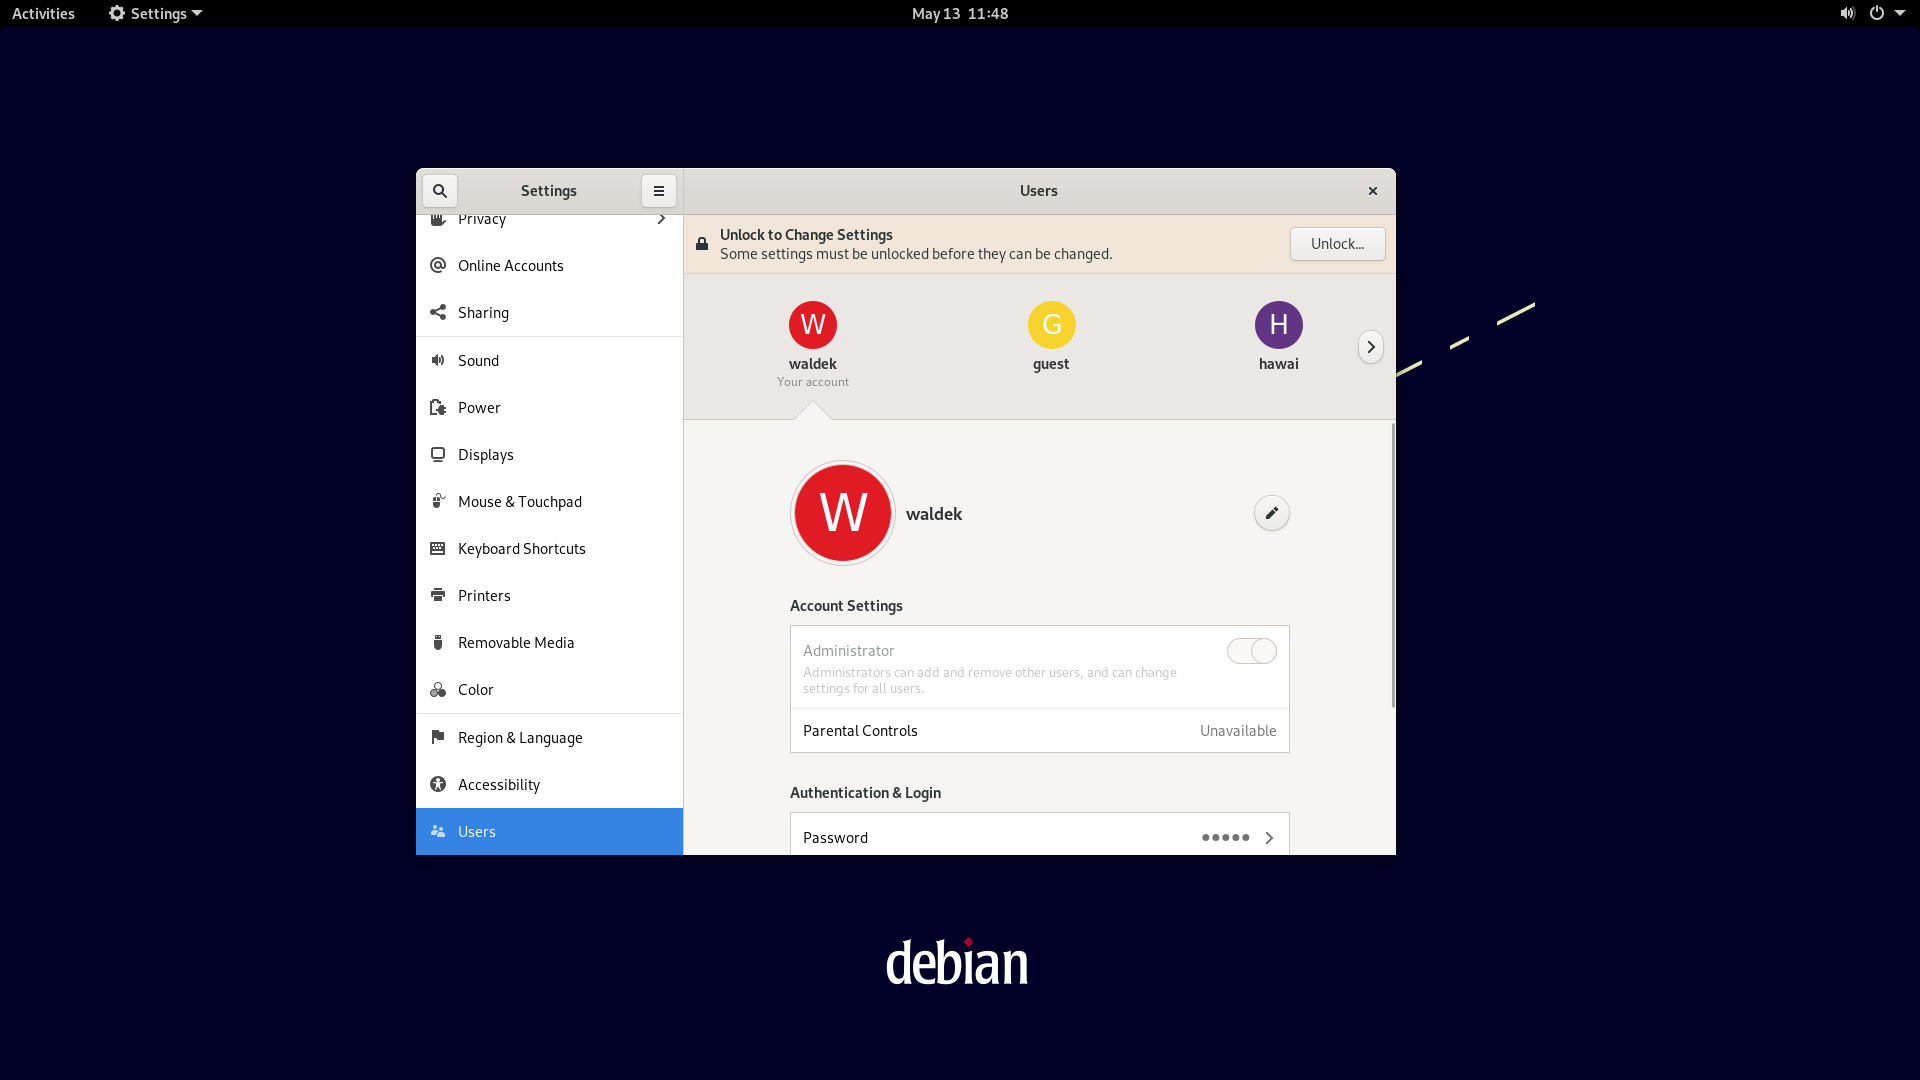The width and height of the screenshot is (1920, 1080).
Task: Click the Sound speaker icon in sidebar
Action: [x=438, y=360]
